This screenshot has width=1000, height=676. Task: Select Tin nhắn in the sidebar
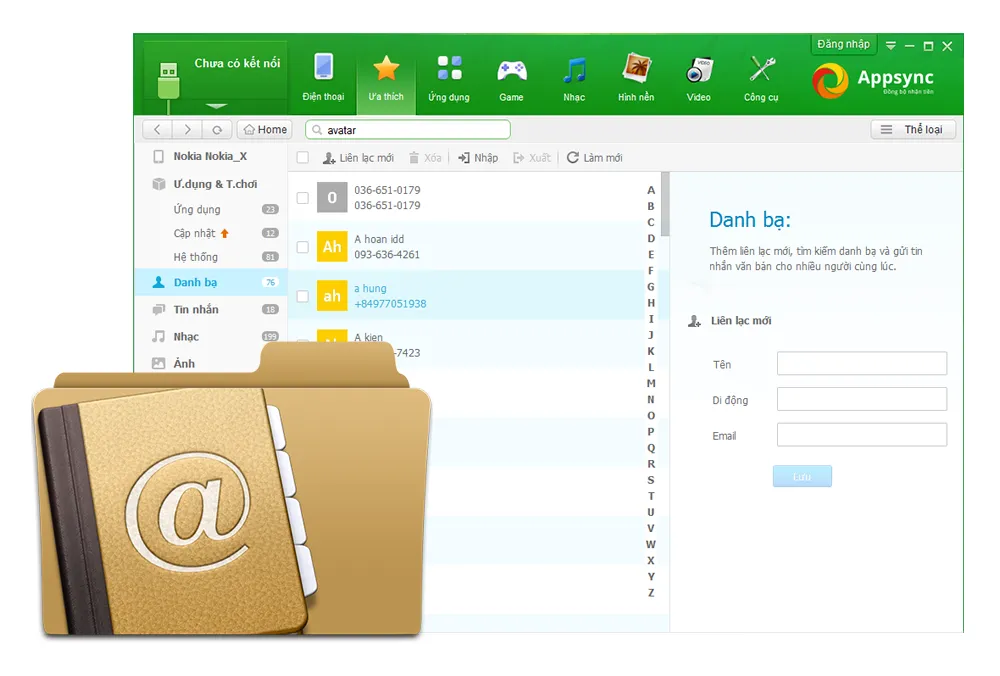point(196,310)
